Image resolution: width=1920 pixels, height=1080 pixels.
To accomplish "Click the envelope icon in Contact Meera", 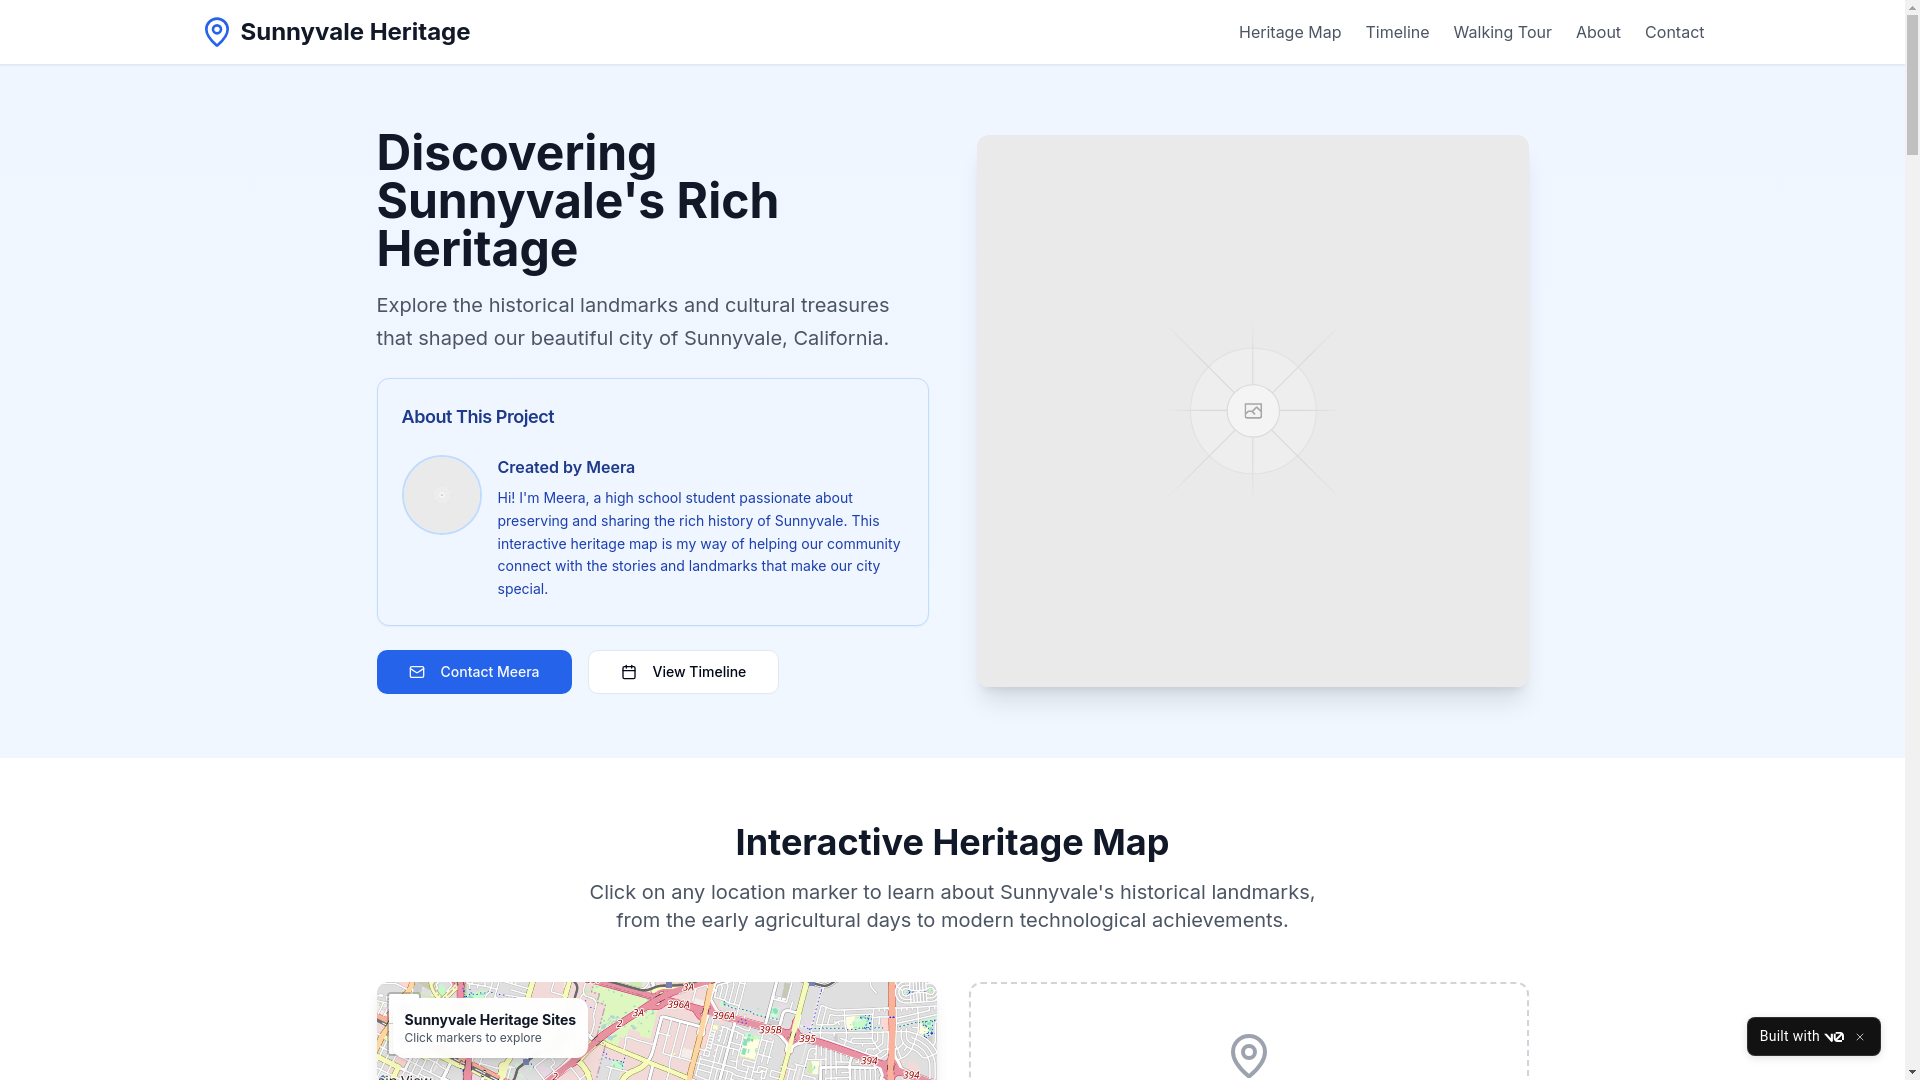I will pyautogui.click(x=417, y=672).
